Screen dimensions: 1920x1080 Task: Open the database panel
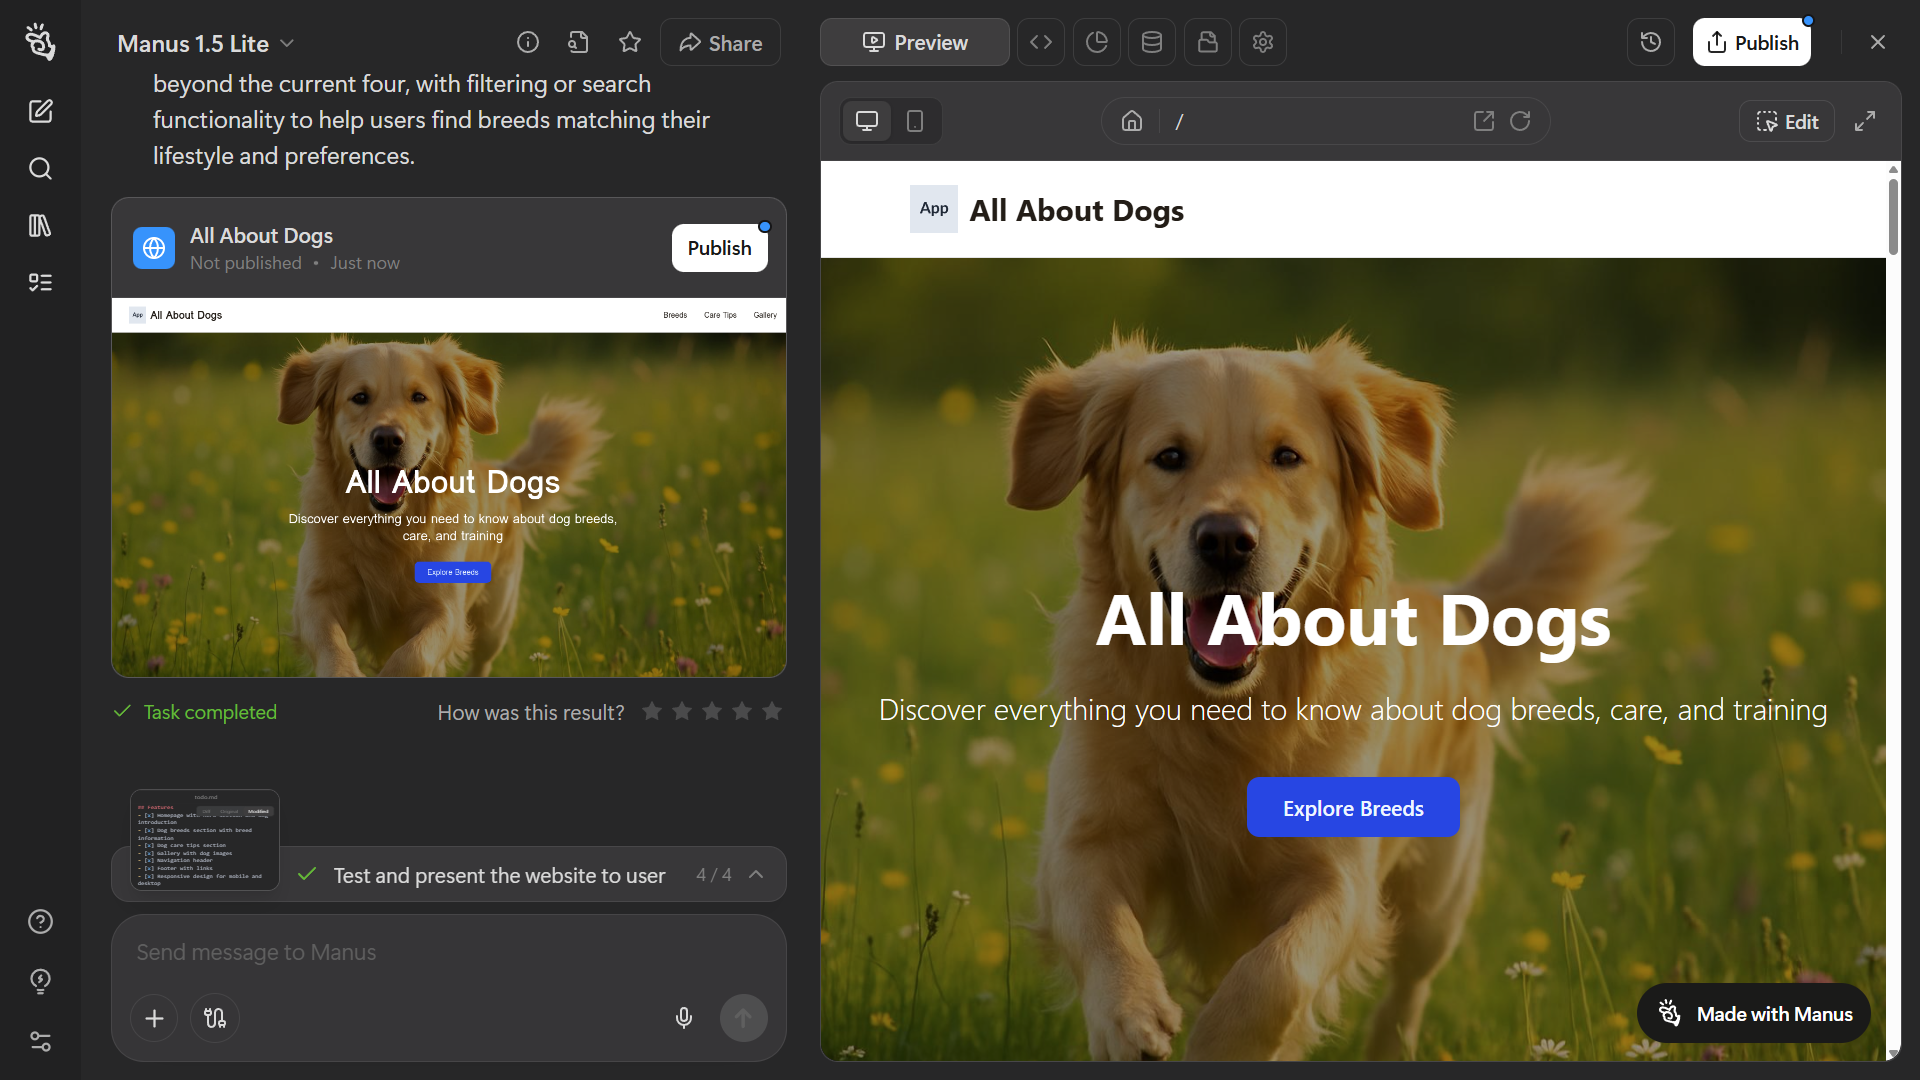1152,42
